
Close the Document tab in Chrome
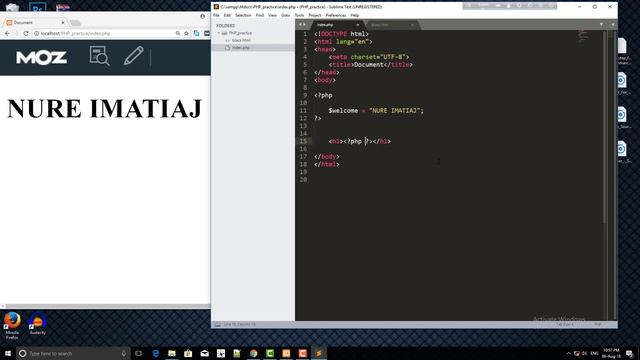(x=63, y=23)
